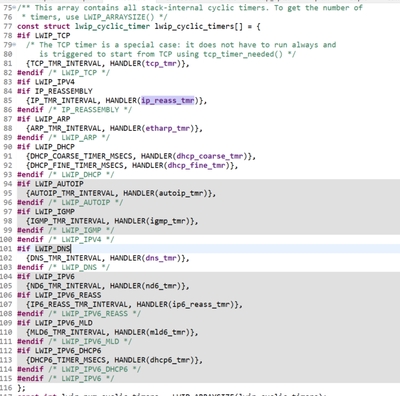
Task: Click IGMP_TMR_INTERVAL macro on line 98
Action: [68, 221]
